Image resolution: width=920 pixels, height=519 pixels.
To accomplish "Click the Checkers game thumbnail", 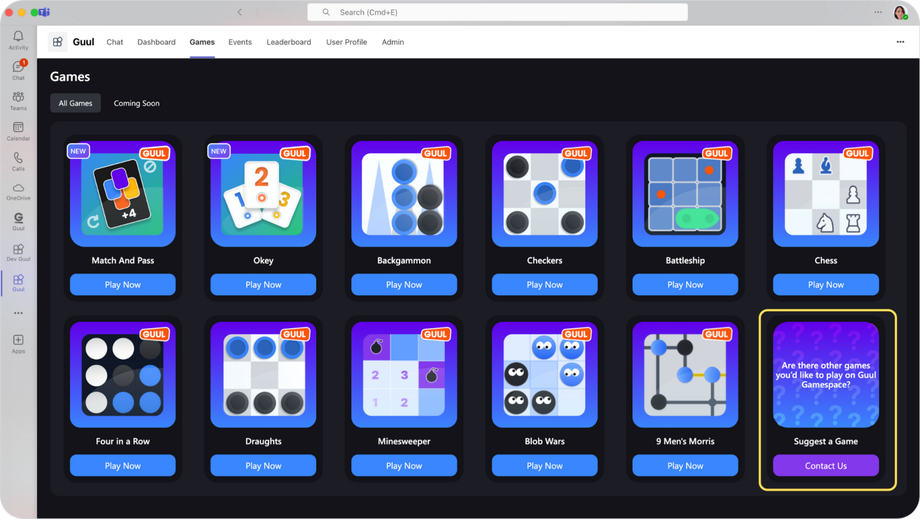I will 544,194.
